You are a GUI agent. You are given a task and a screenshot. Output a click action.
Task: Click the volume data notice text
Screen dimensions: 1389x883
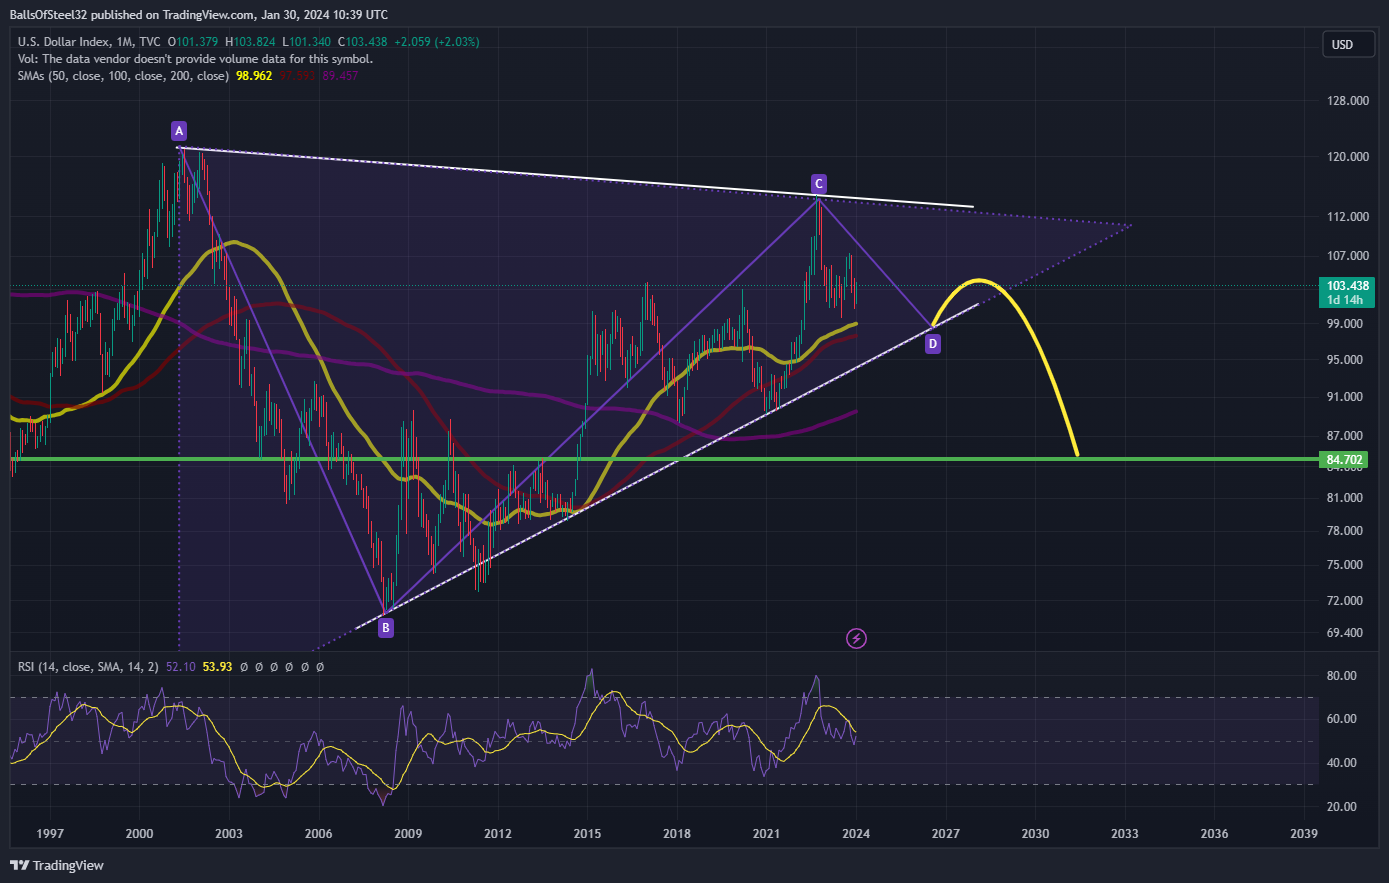(195, 59)
